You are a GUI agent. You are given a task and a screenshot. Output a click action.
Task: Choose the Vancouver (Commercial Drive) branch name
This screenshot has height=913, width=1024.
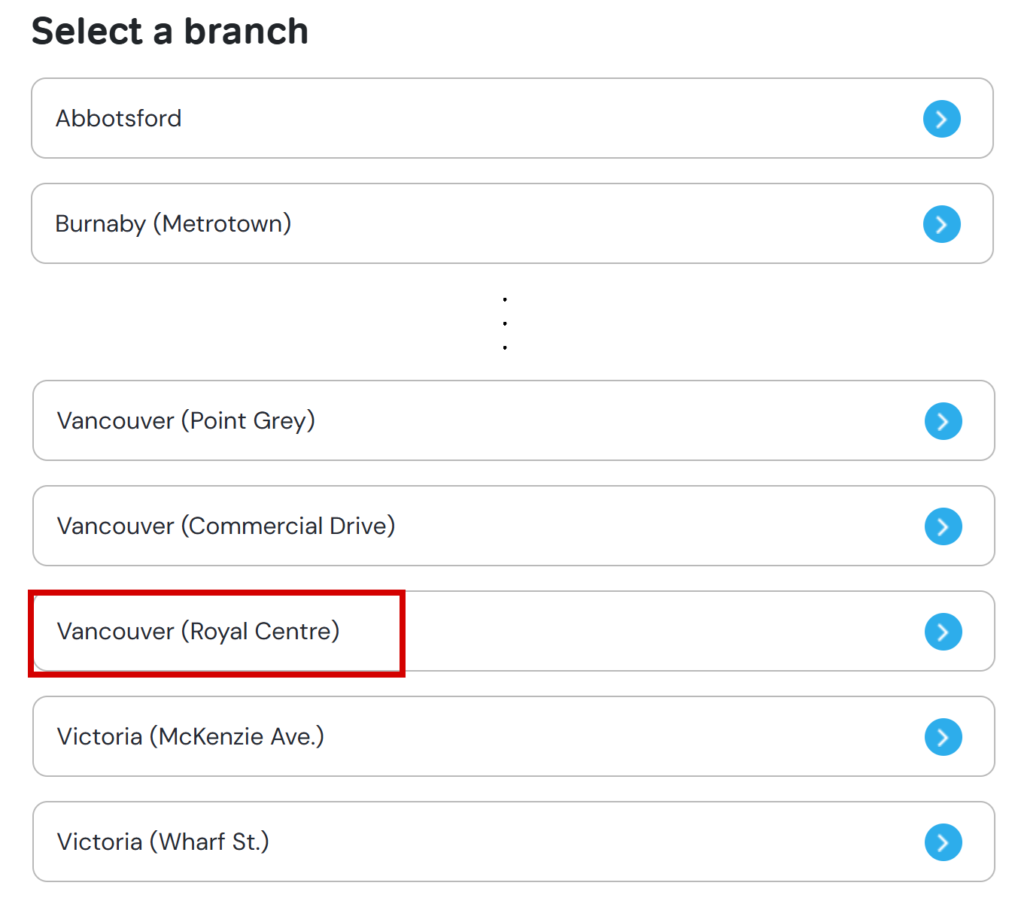coord(226,526)
